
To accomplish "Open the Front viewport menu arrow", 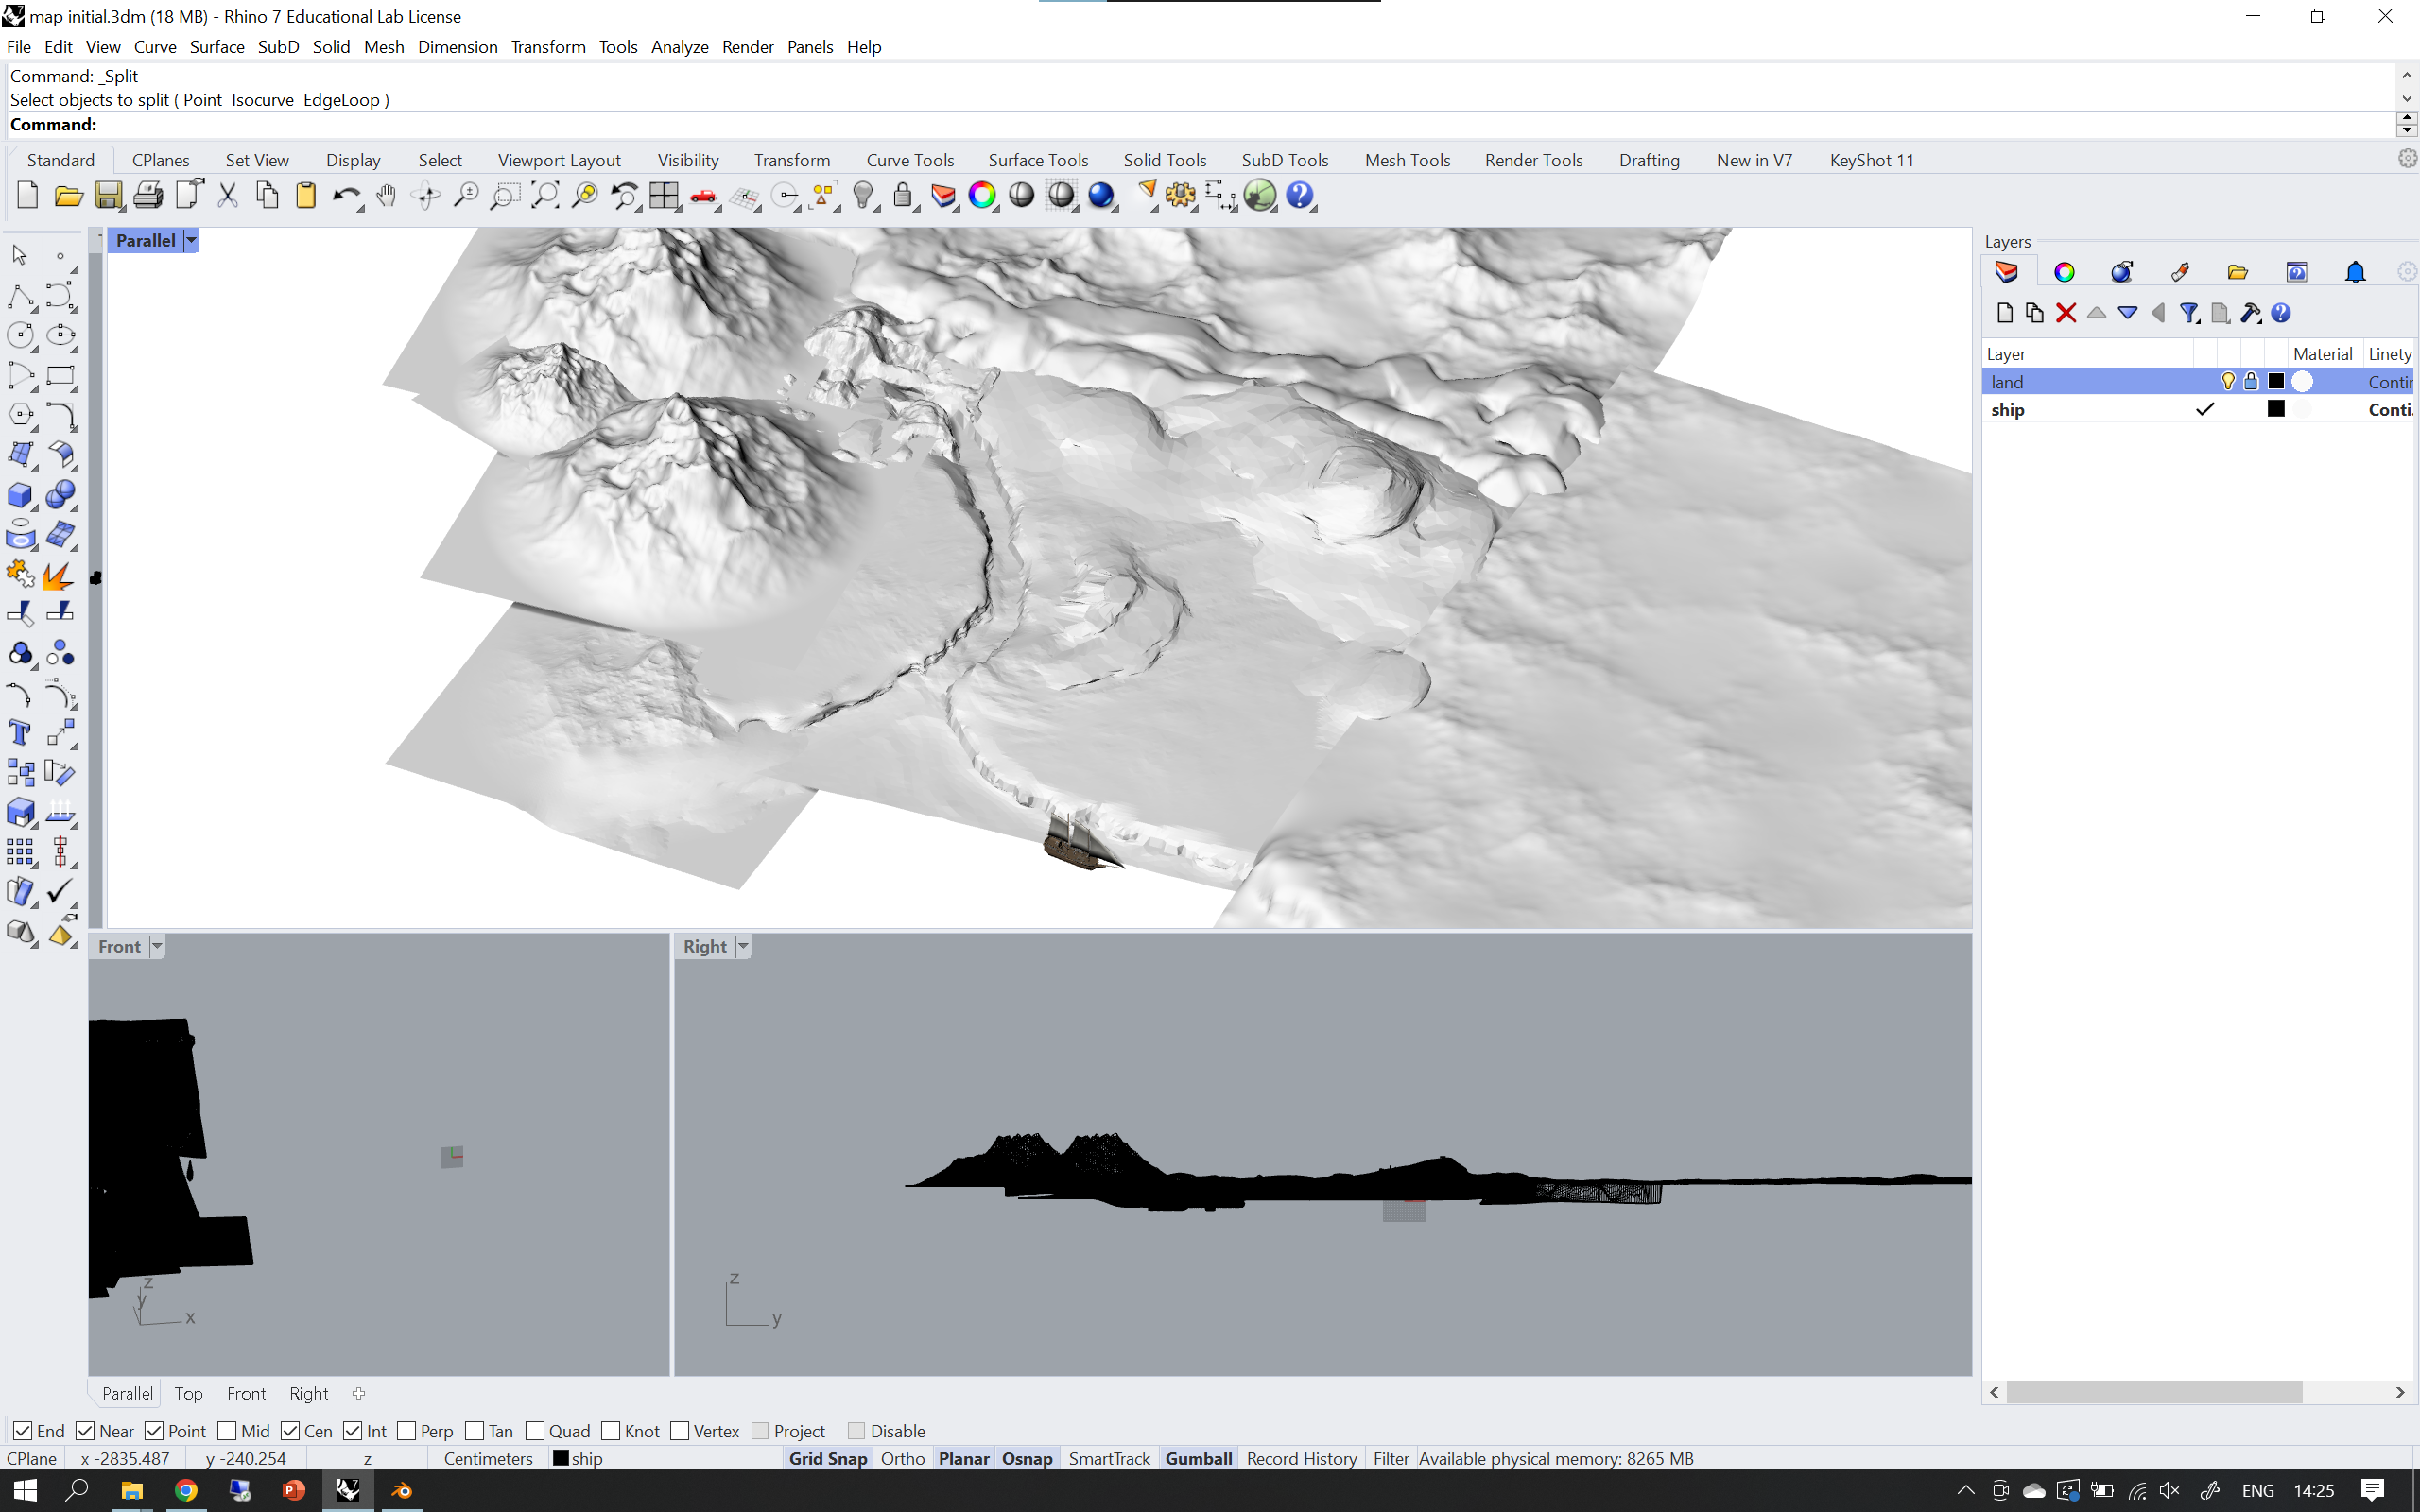I will click(x=157, y=946).
